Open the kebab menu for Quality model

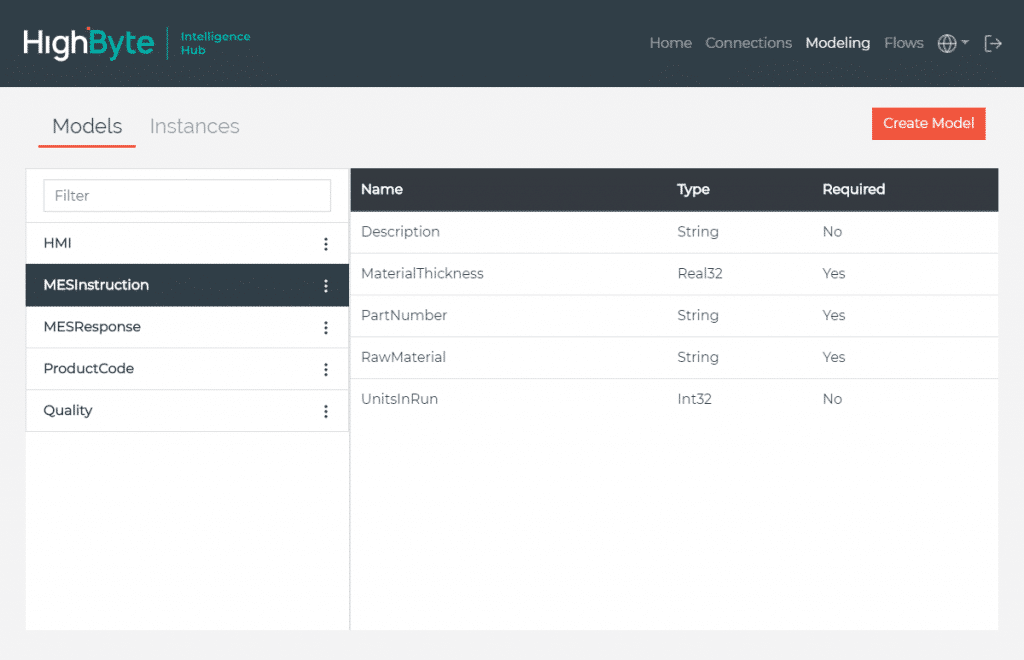tap(325, 411)
